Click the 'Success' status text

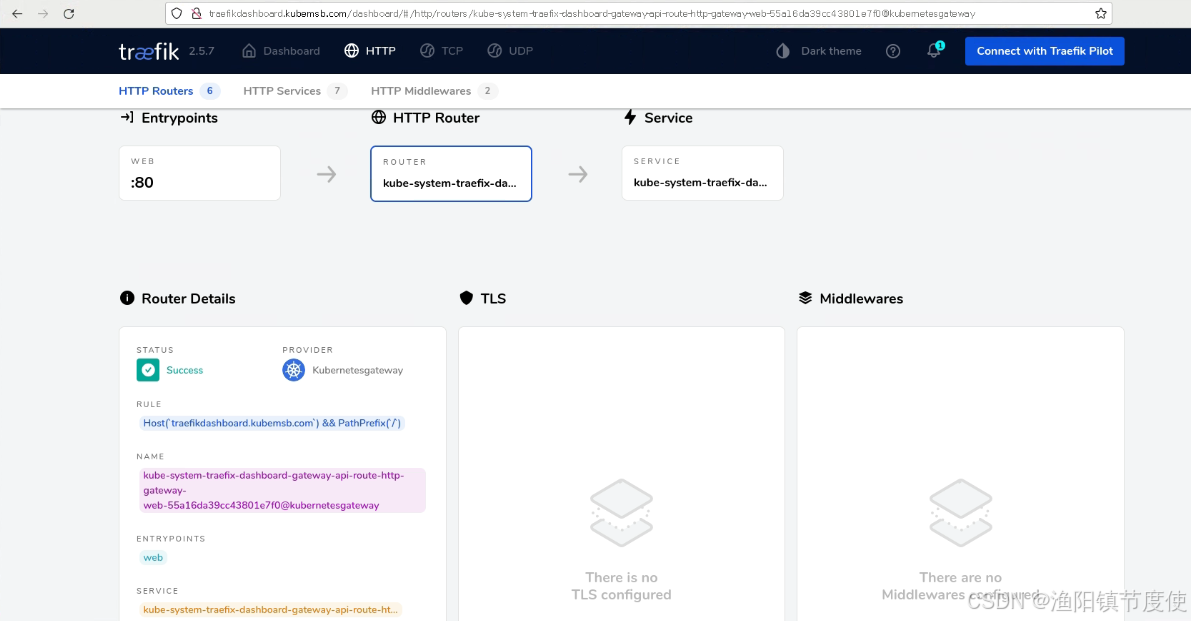click(185, 370)
